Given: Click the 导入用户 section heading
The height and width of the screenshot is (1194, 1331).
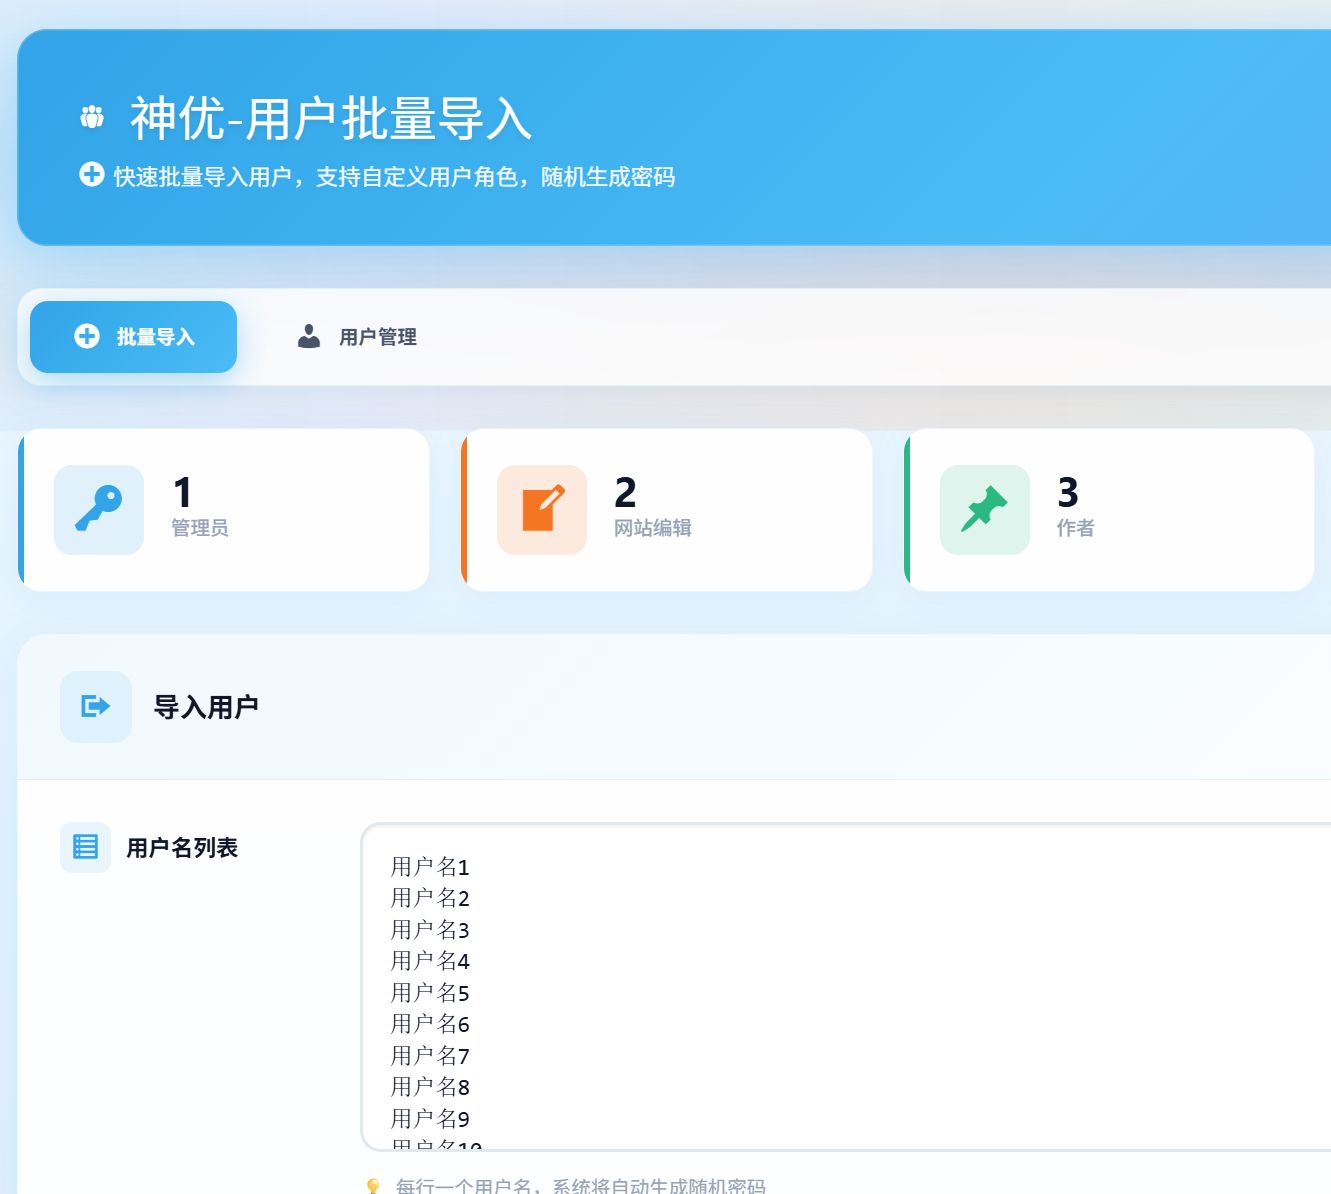Looking at the screenshot, I should (x=206, y=707).
